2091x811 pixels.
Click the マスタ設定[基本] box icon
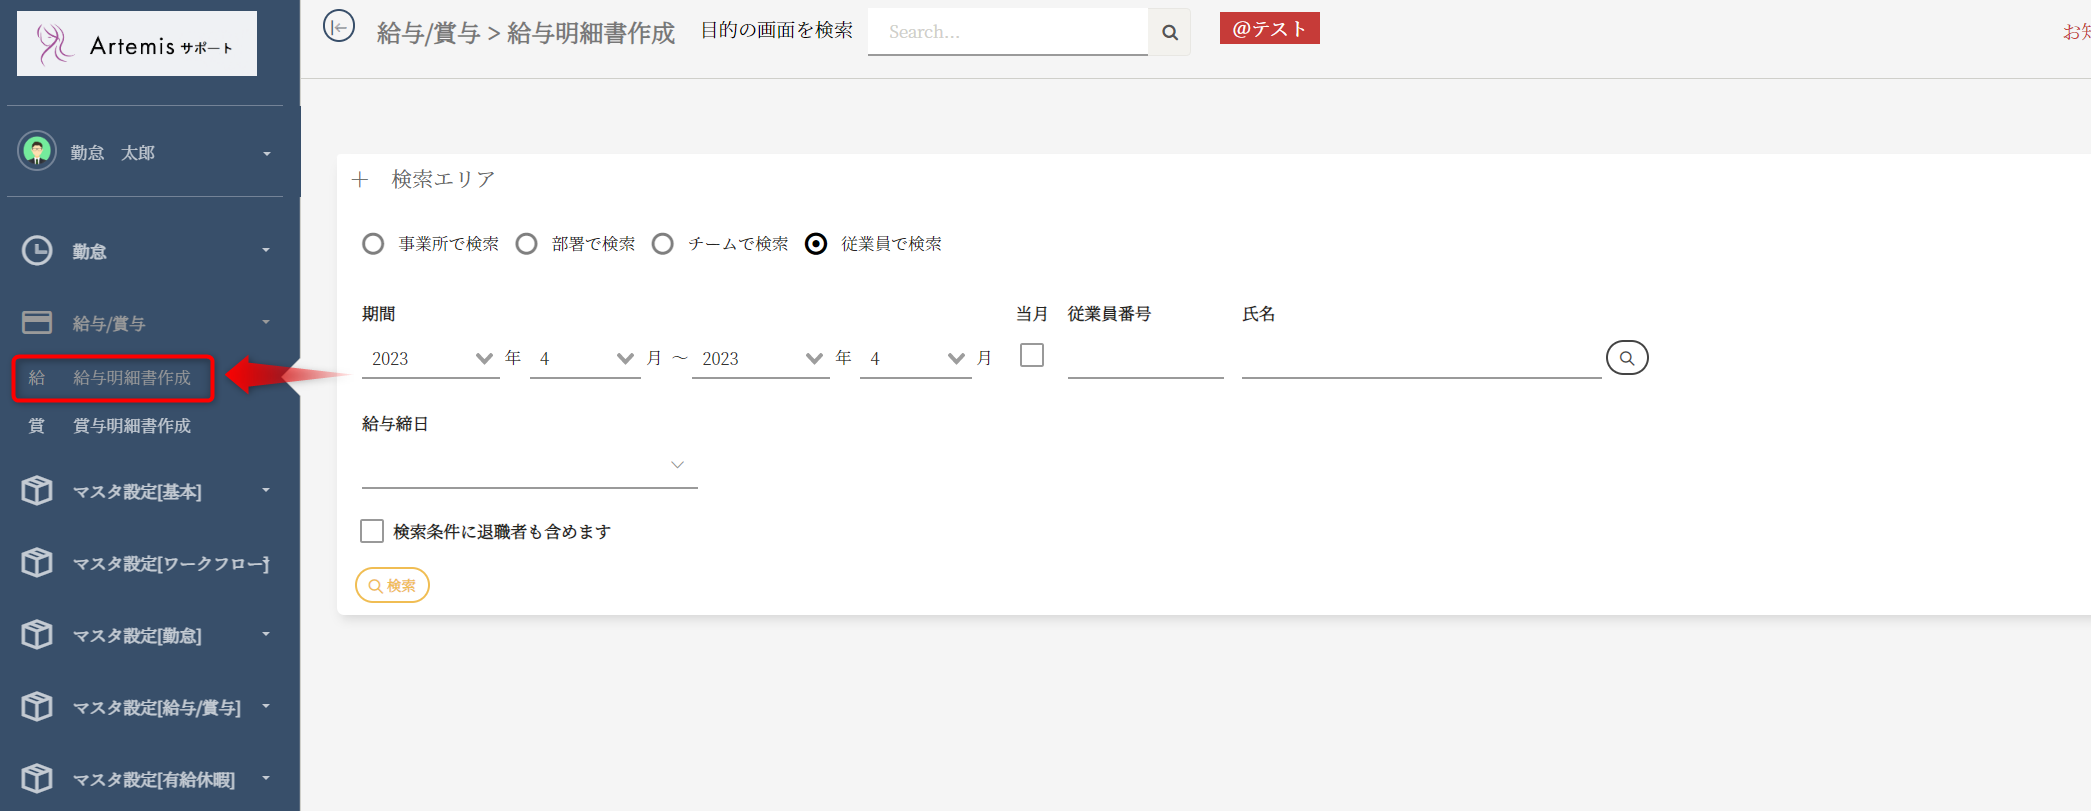point(37,491)
